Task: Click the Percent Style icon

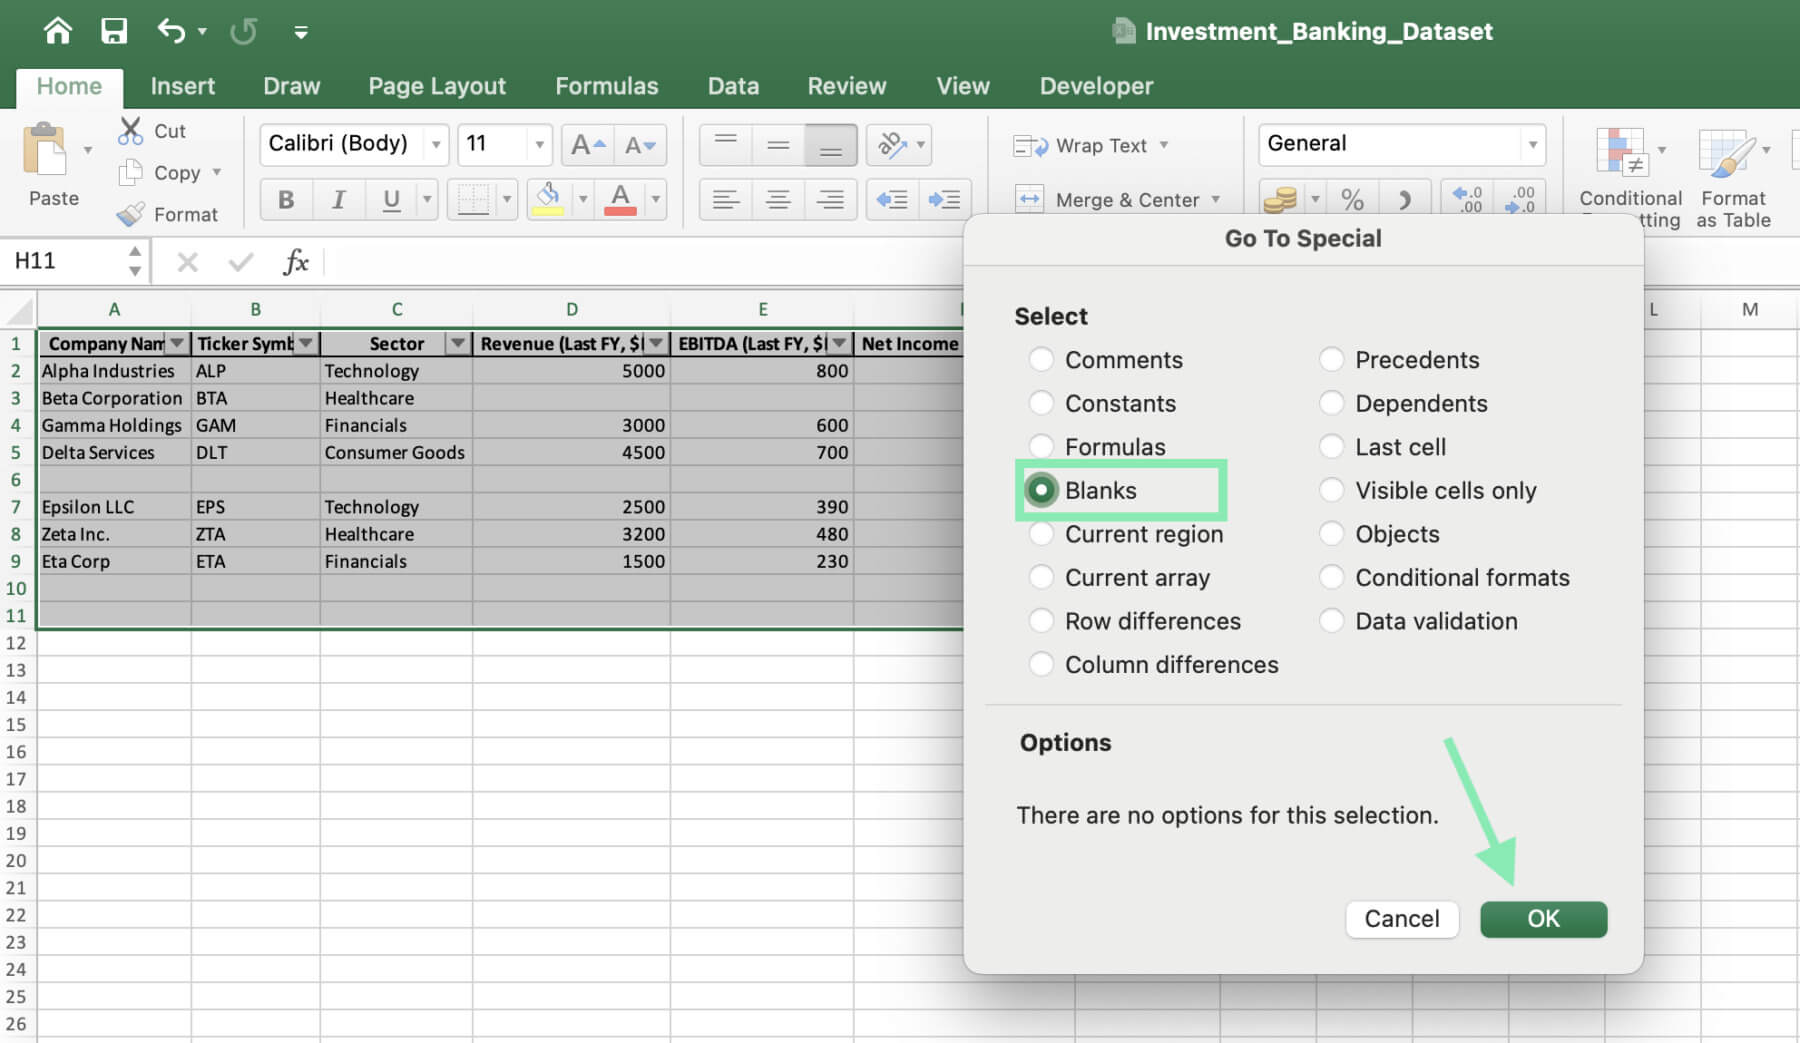Action: pyautogui.click(x=1353, y=198)
